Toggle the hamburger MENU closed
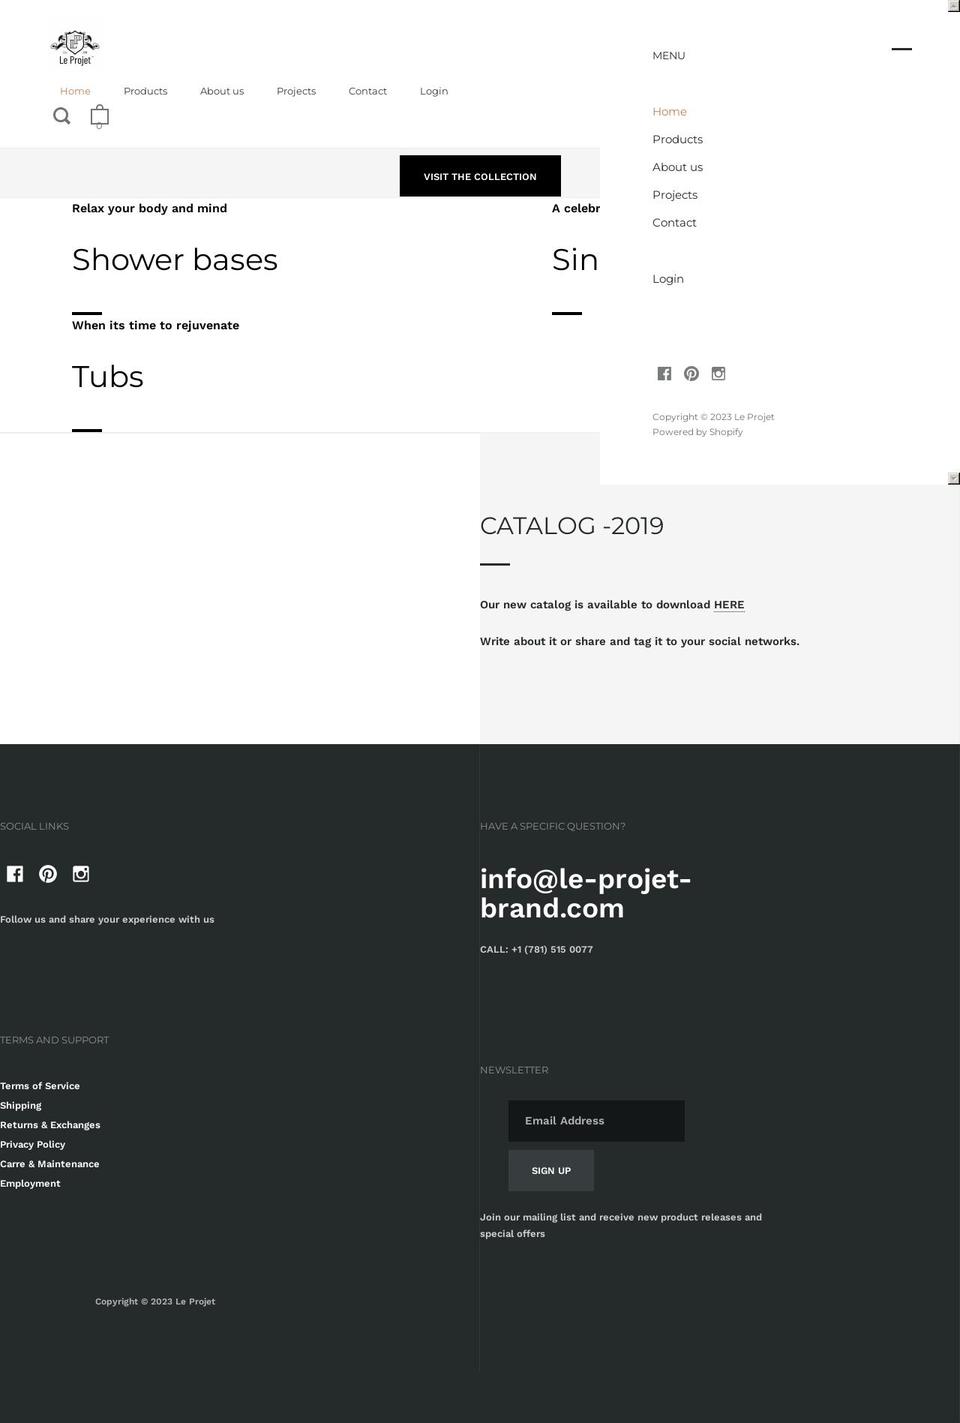 point(901,48)
